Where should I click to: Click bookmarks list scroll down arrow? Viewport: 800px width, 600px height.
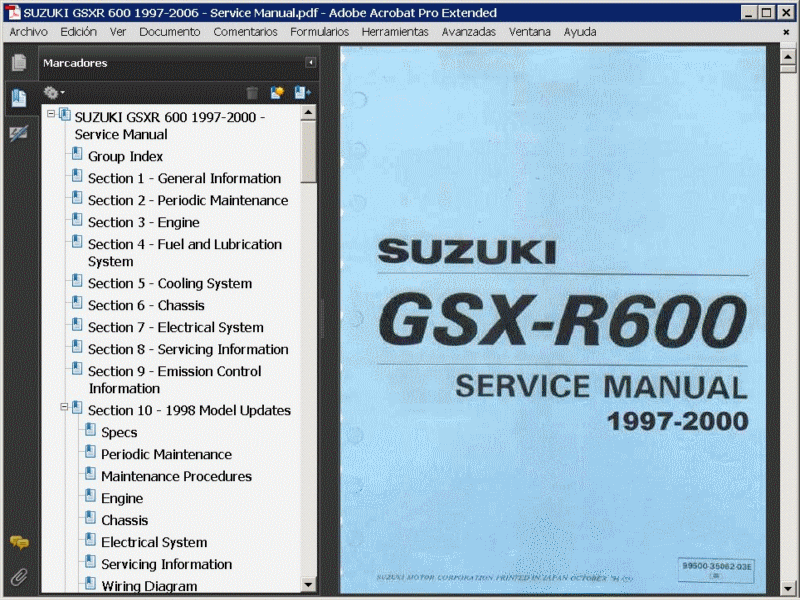308,584
